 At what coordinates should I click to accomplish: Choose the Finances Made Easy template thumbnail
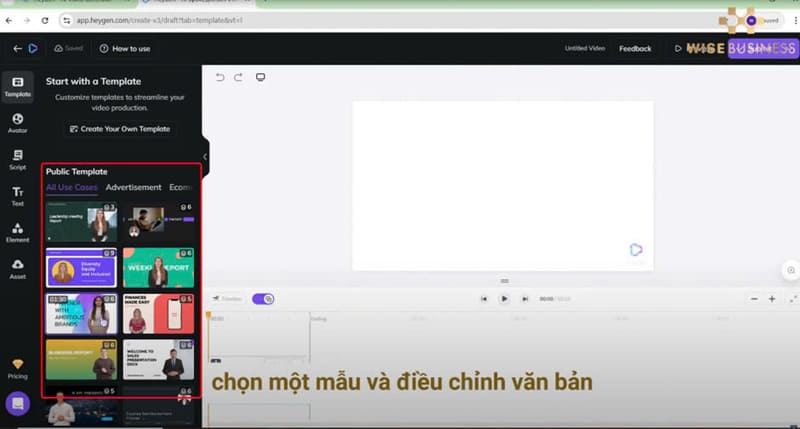point(158,313)
